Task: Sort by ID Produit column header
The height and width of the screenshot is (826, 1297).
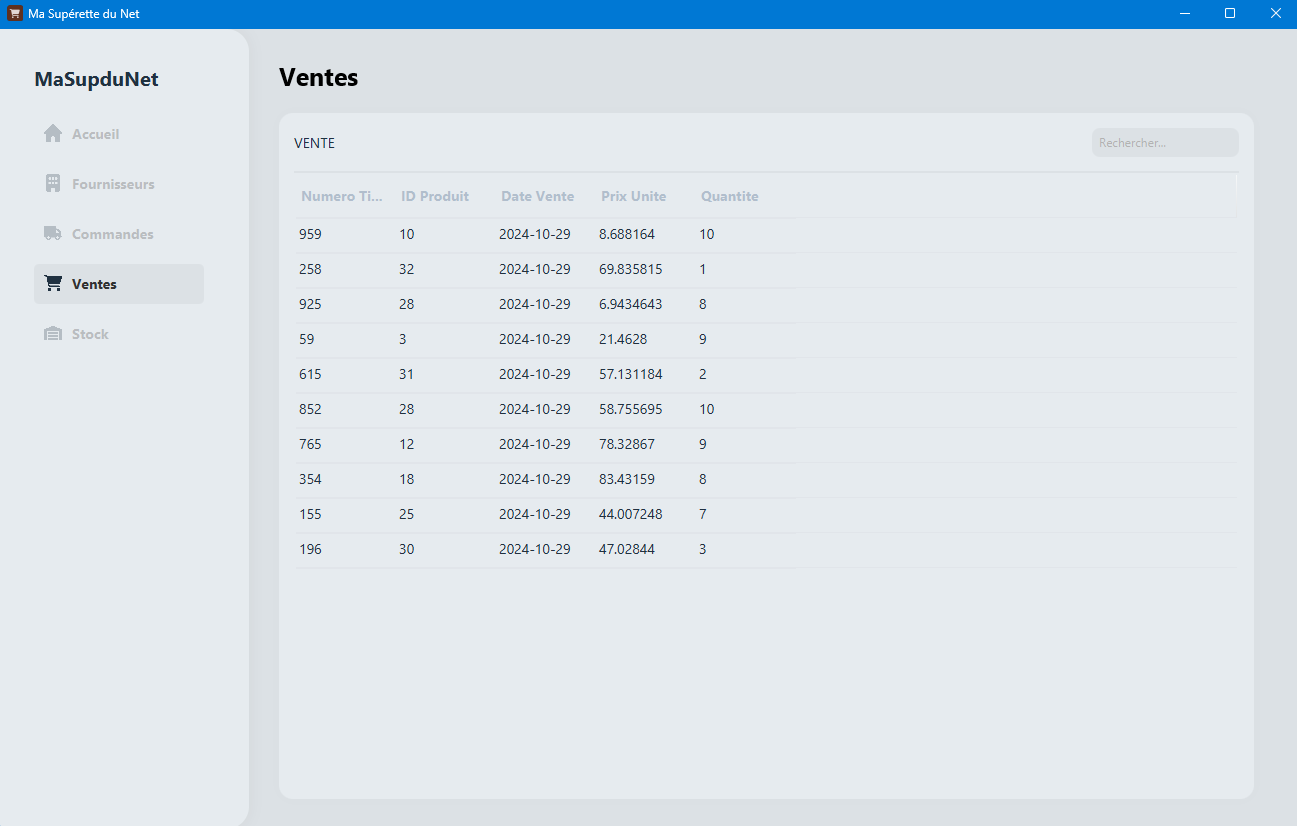Action: 435,196
